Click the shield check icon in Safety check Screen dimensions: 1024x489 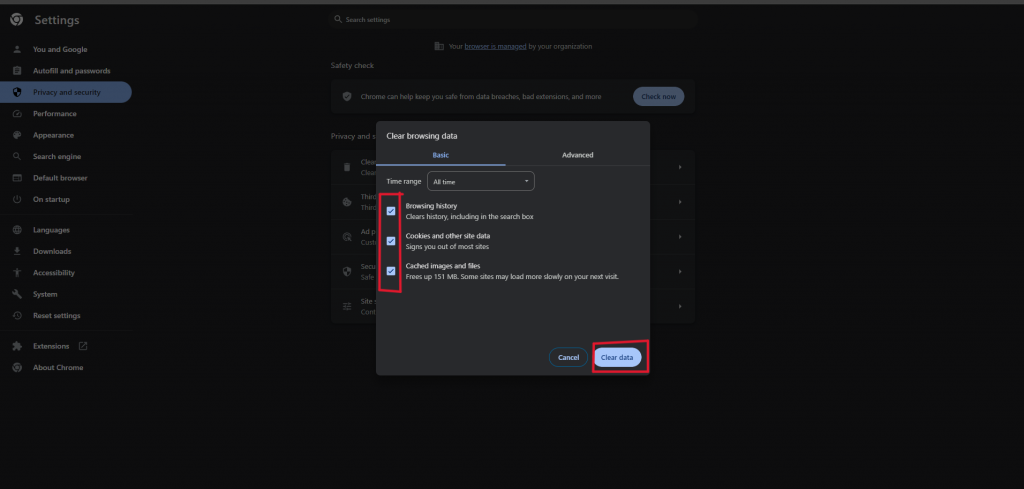[347, 97]
